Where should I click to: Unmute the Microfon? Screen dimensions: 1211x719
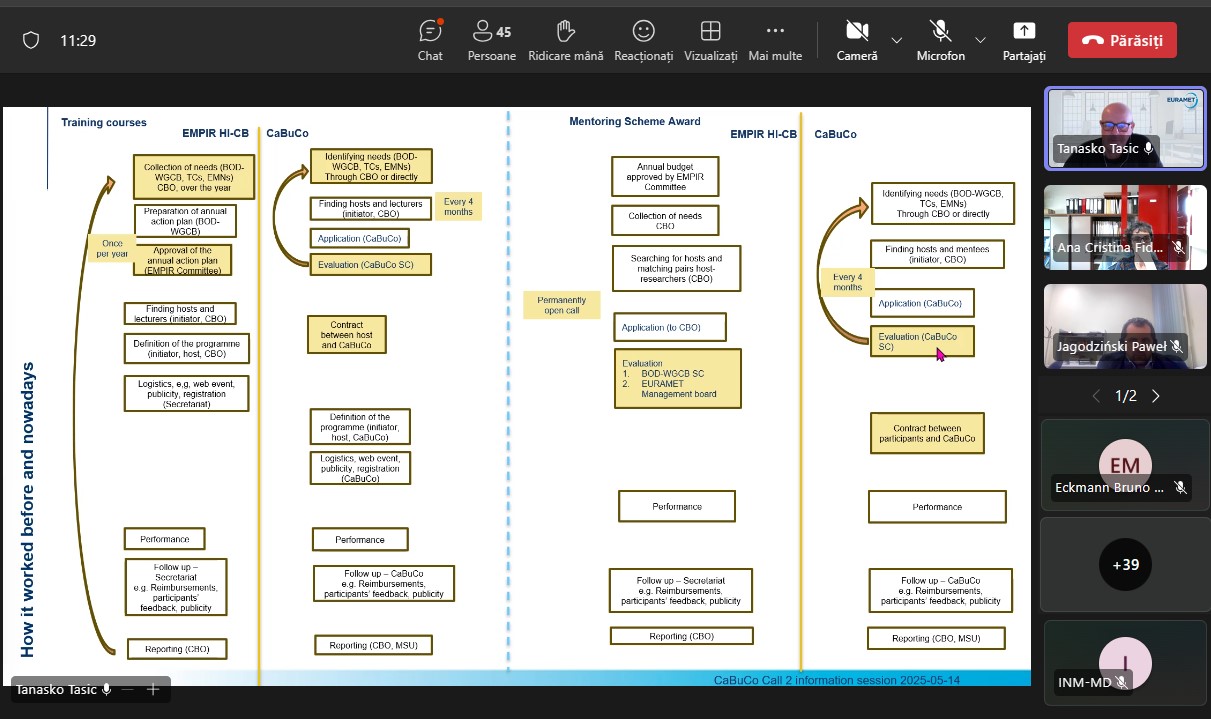point(940,40)
